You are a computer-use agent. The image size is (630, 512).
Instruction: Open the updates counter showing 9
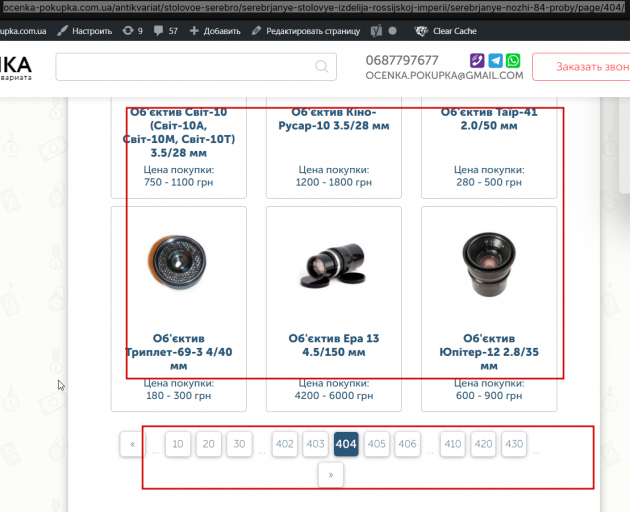click(133, 31)
